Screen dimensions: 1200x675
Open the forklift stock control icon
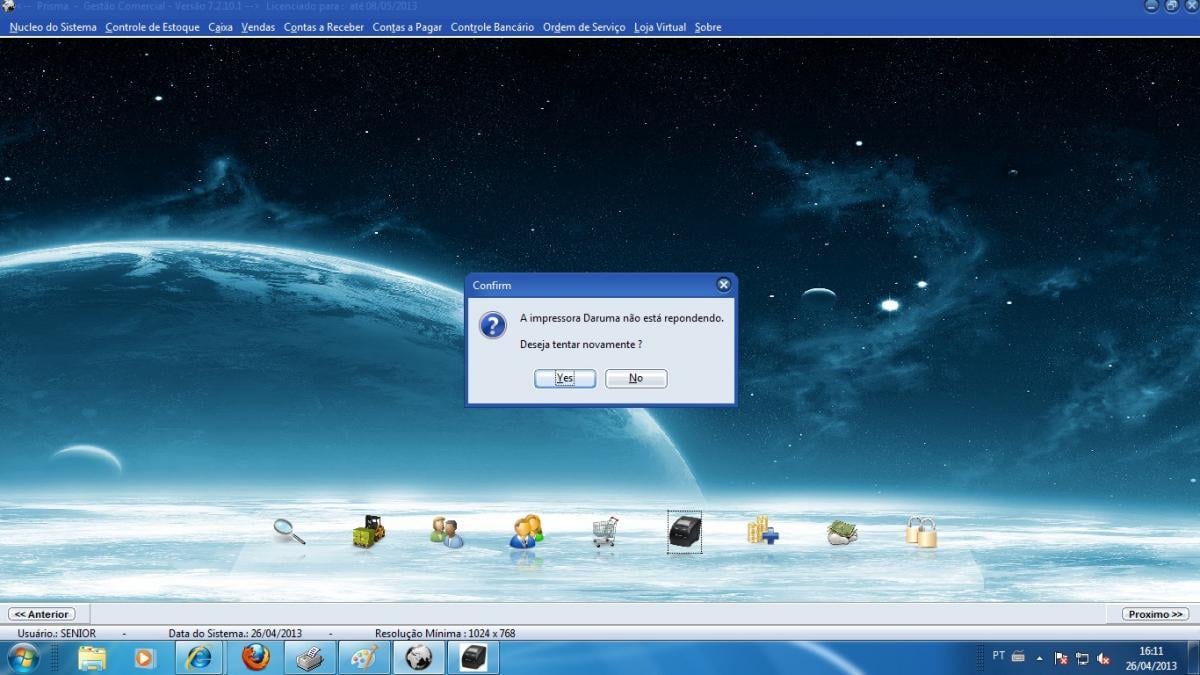[369, 531]
